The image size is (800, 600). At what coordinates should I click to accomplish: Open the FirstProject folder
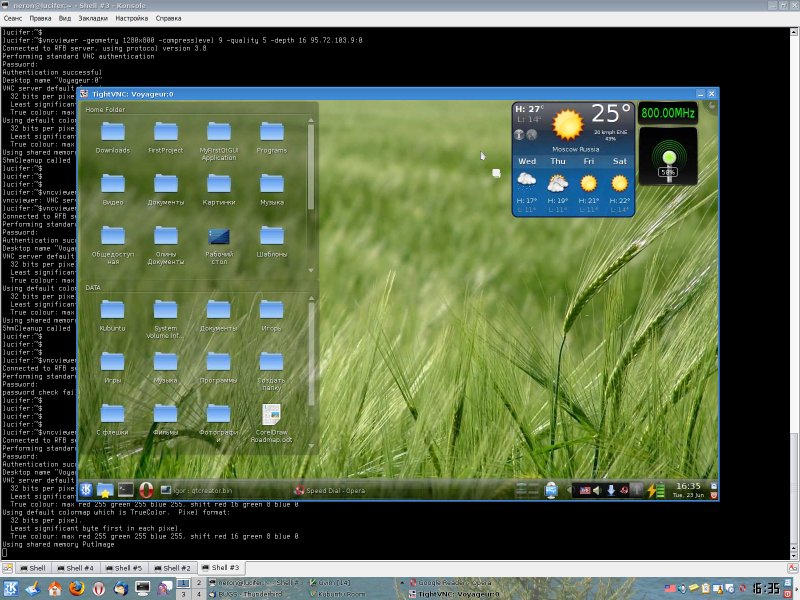[165, 132]
